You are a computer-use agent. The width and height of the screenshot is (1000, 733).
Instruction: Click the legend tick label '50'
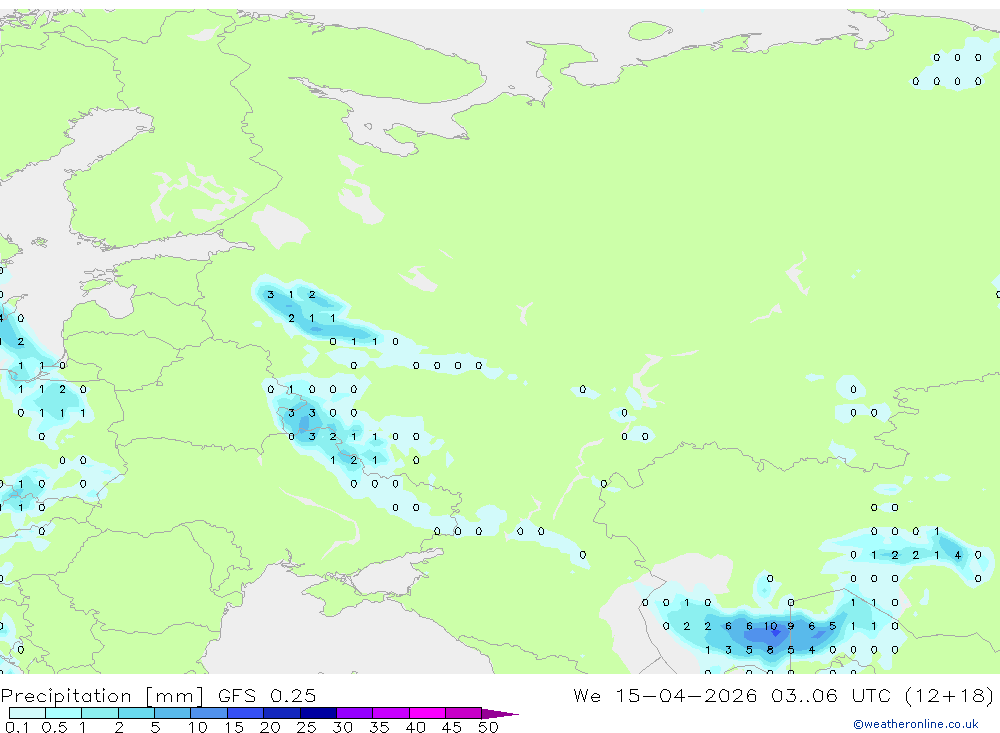point(489,727)
